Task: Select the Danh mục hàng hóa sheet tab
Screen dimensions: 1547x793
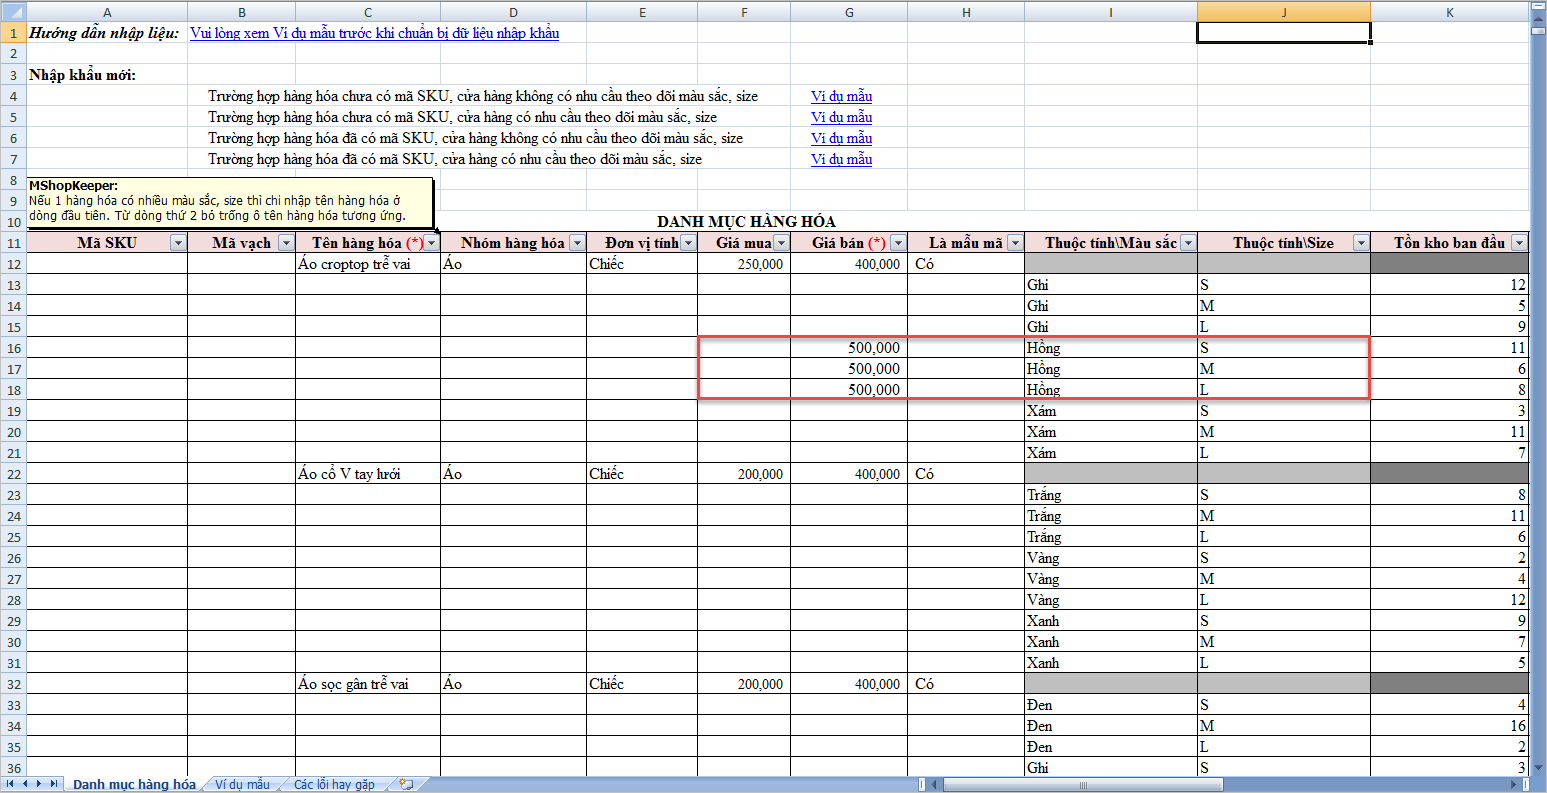Action: 134,785
